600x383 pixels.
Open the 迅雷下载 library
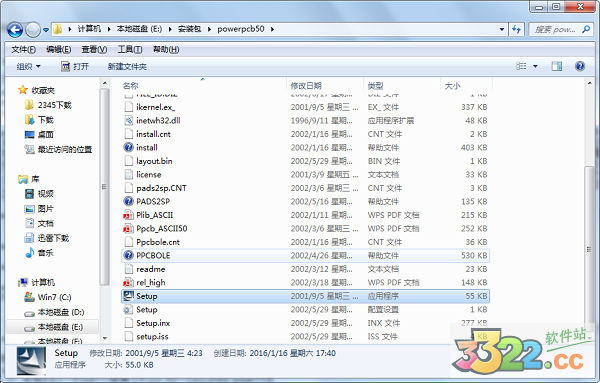pyautogui.click(x=47, y=238)
